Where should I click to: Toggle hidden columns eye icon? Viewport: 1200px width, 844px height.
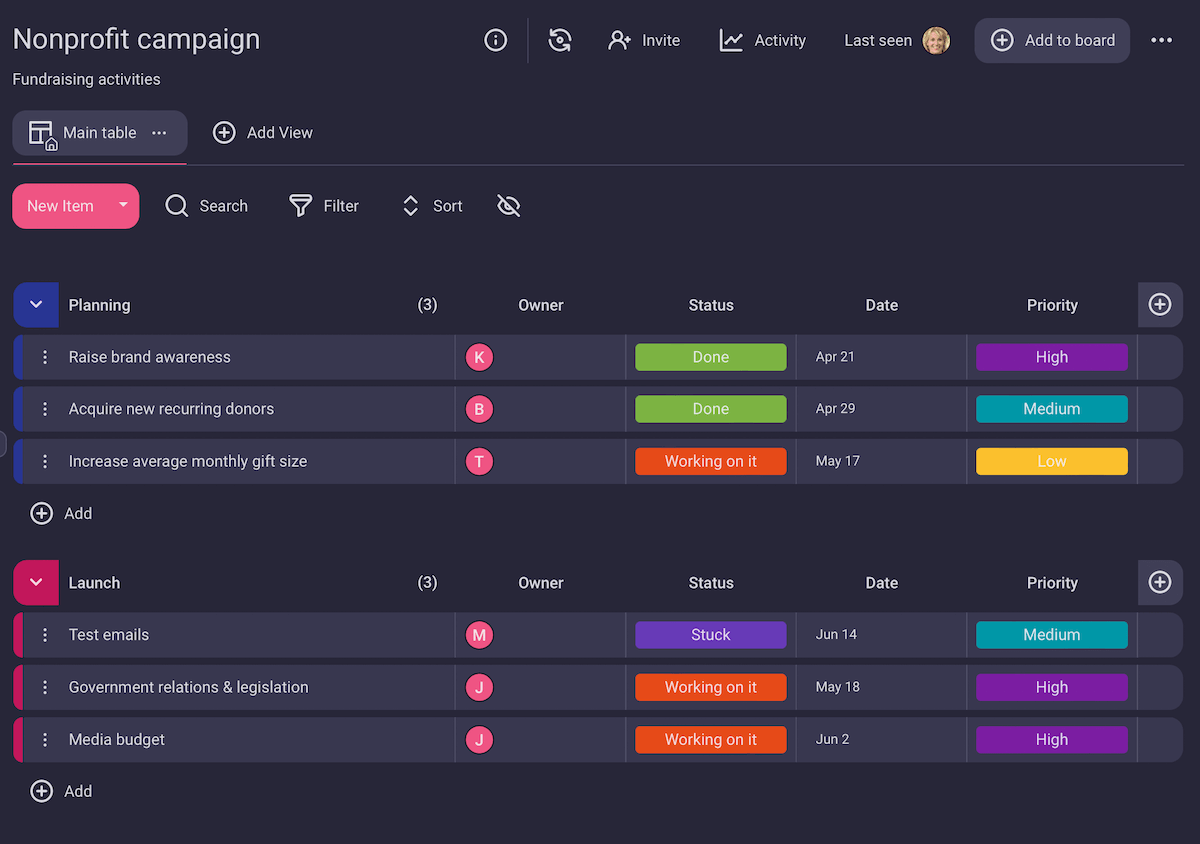tap(509, 206)
